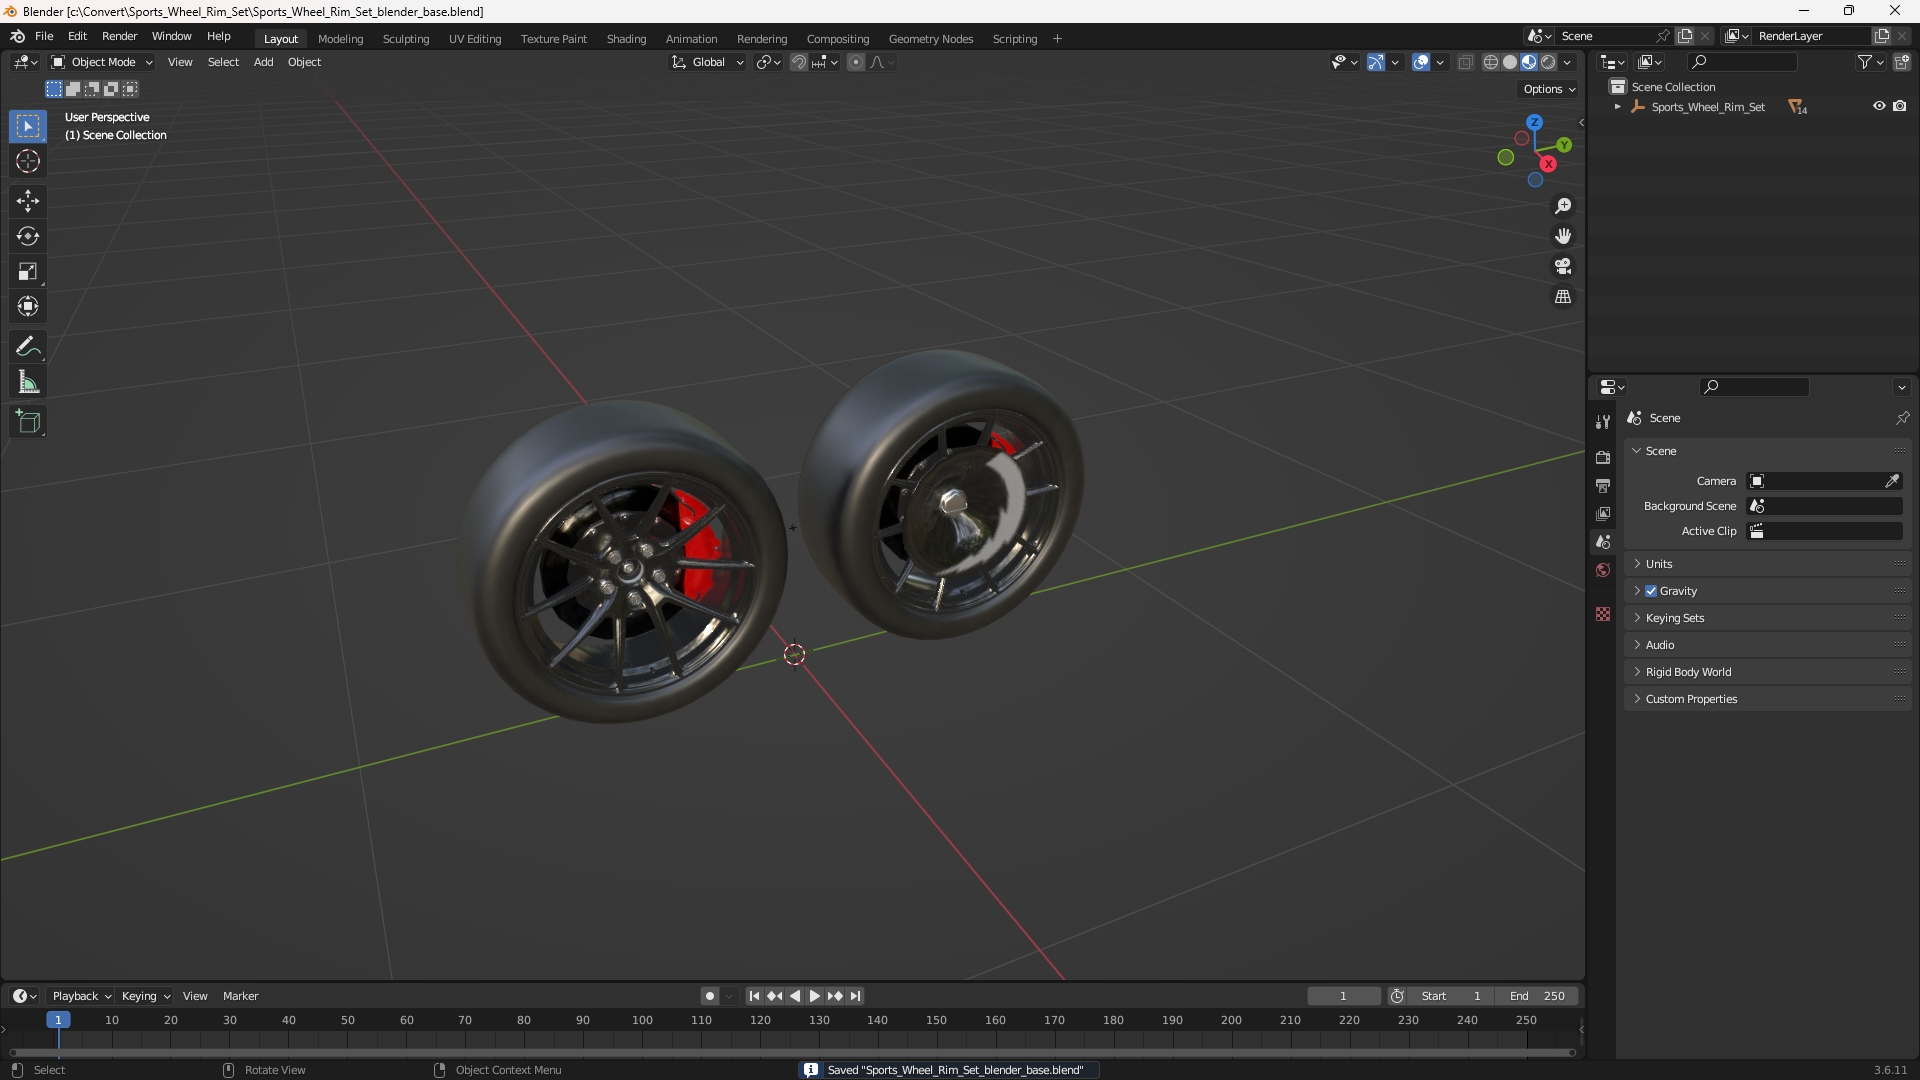
Task: Toggle auto keying record button
Action: tap(709, 996)
